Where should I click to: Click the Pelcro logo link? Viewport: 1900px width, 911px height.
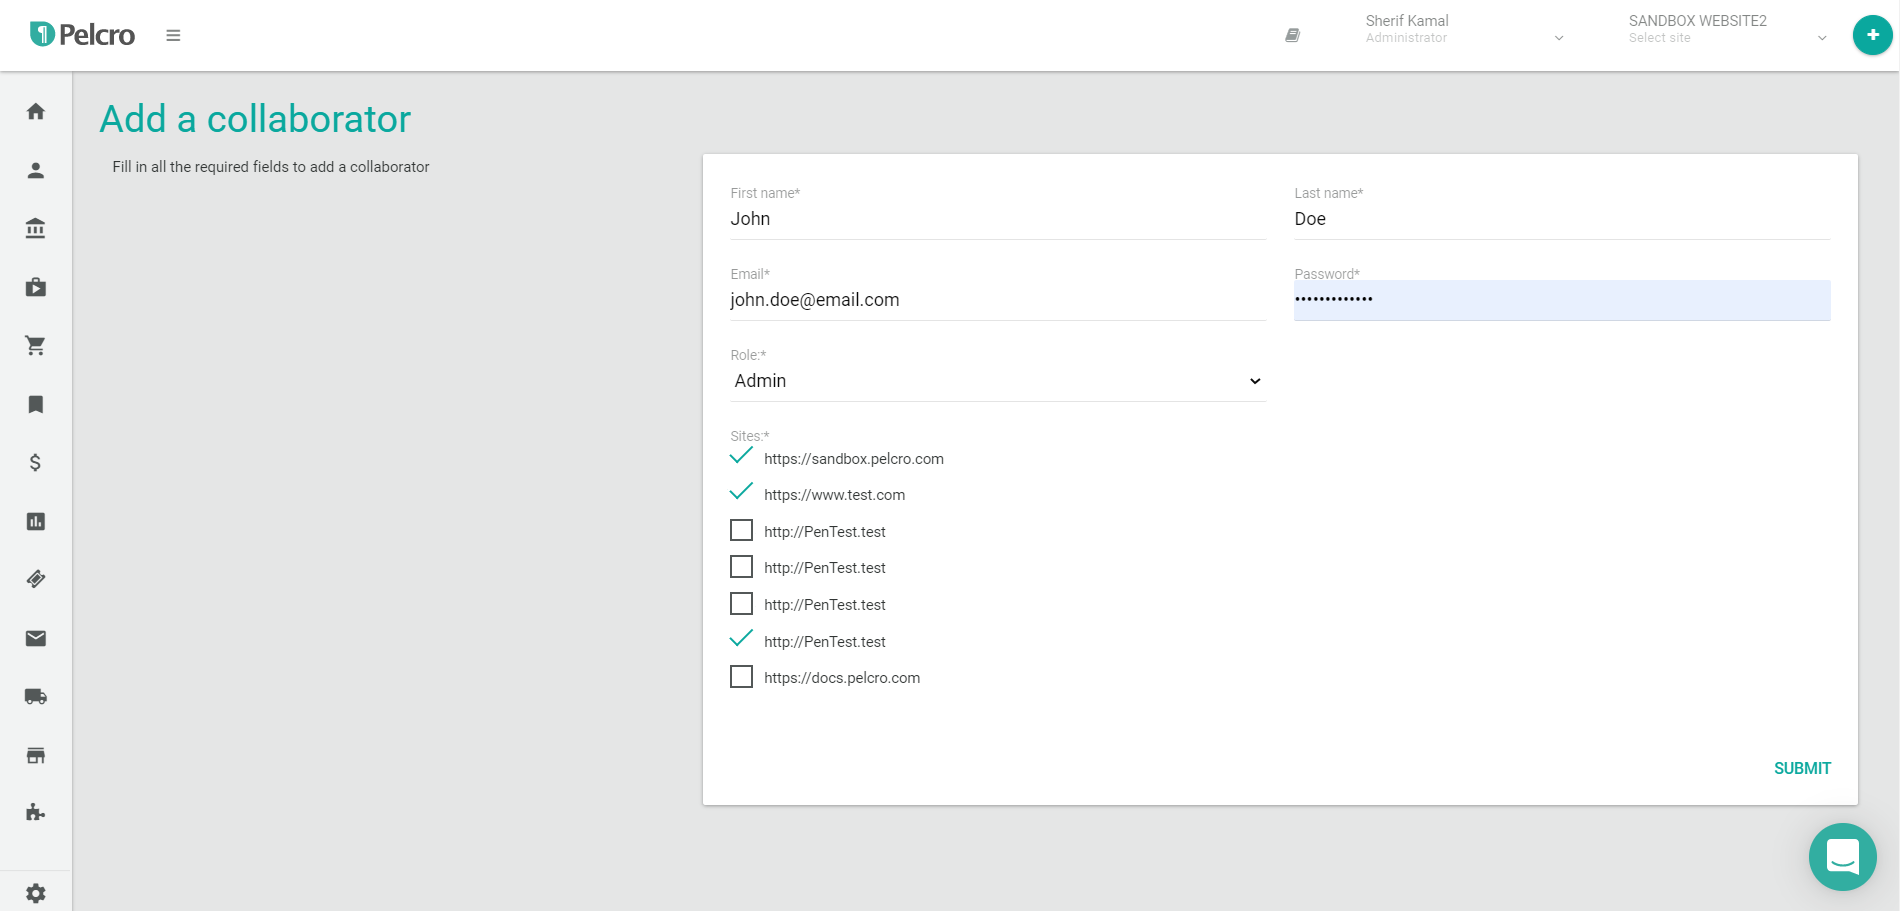tap(82, 35)
